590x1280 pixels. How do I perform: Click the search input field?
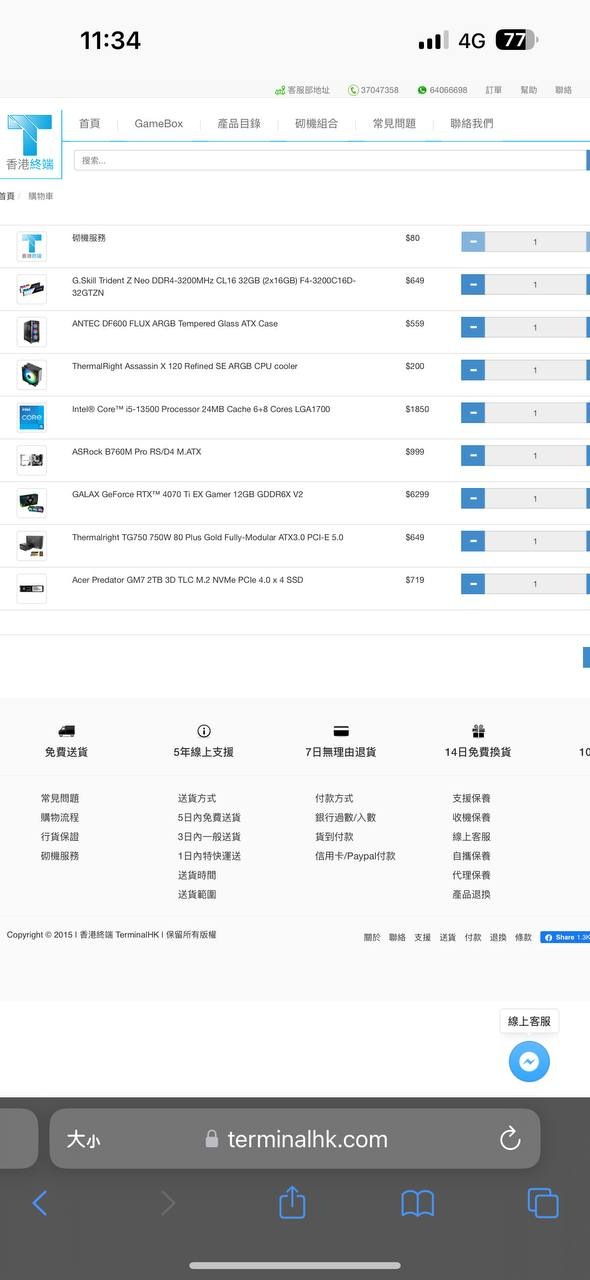pos(330,160)
